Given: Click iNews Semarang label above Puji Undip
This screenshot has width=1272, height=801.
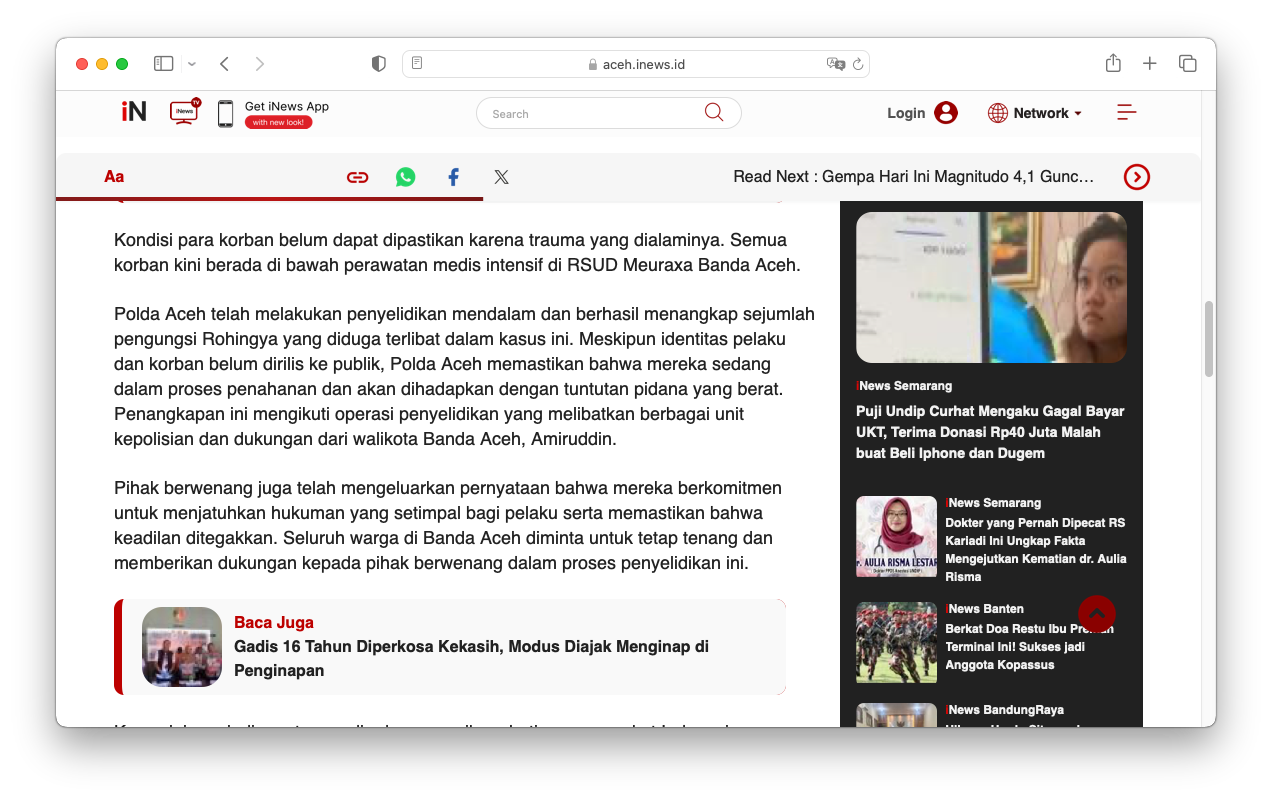Looking at the screenshot, I should (904, 386).
